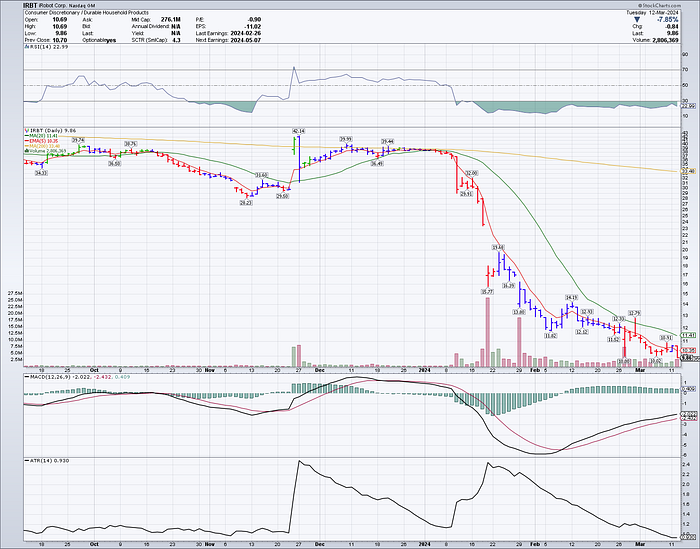
Task: Click the 12.12 price low annotation
Action: coord(582,332)
